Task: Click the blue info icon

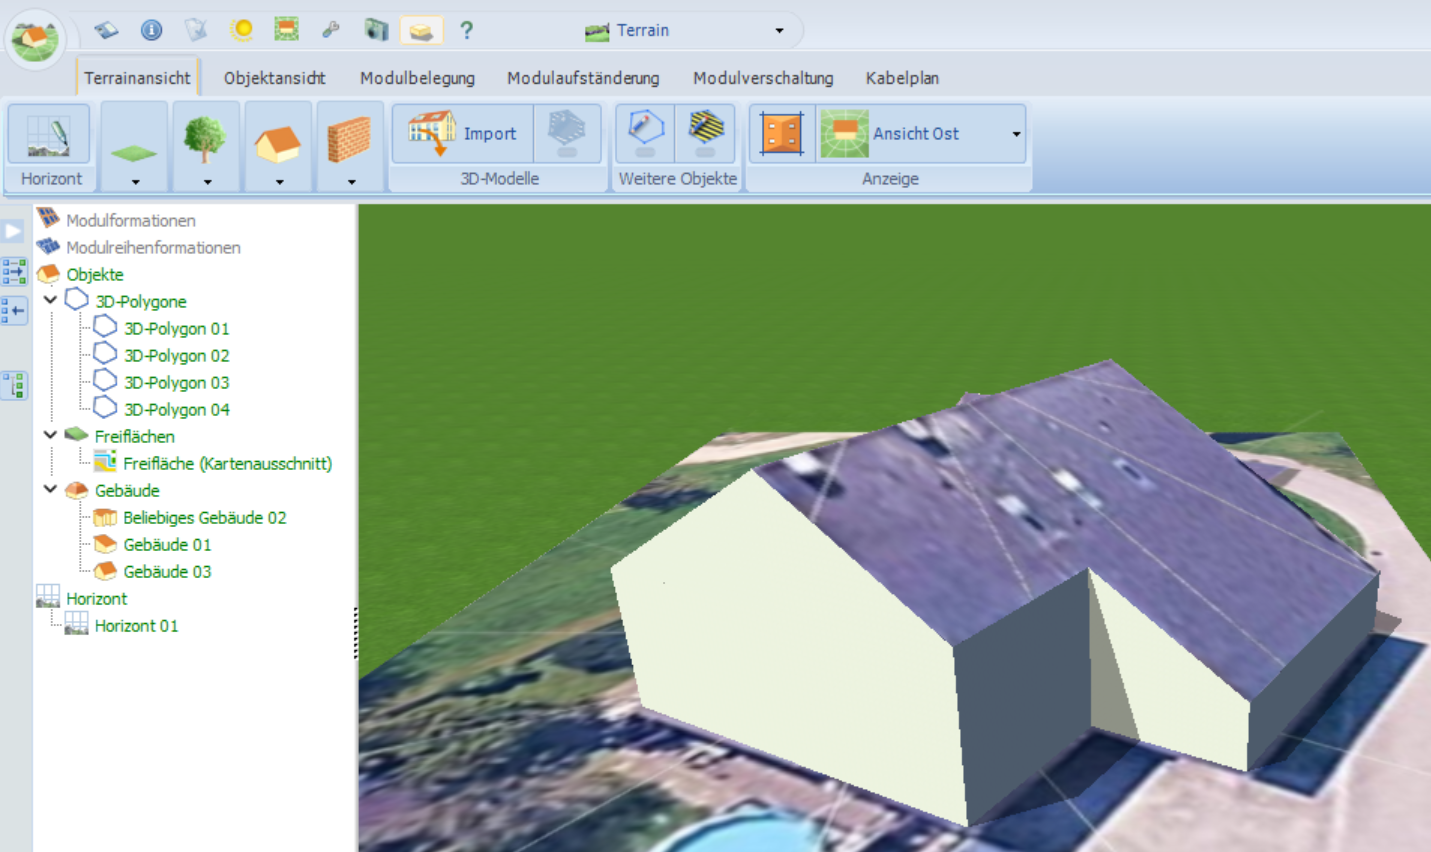Action: [151, 30]
